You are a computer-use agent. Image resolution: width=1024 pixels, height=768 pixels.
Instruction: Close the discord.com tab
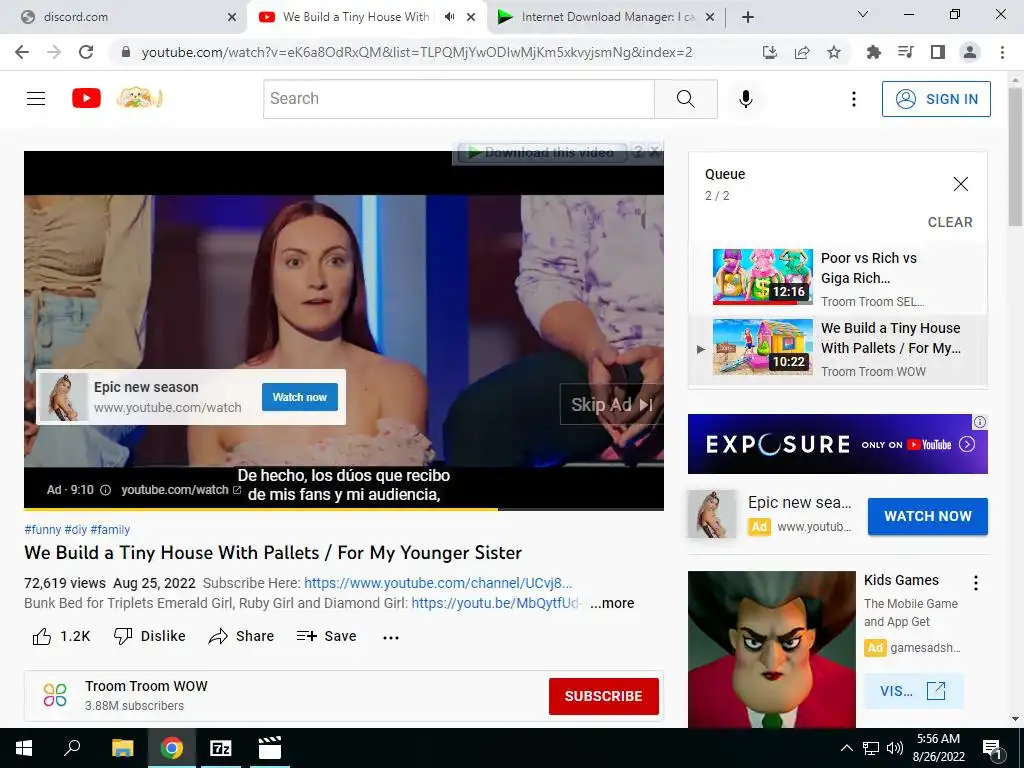click(x=232, y=17)
